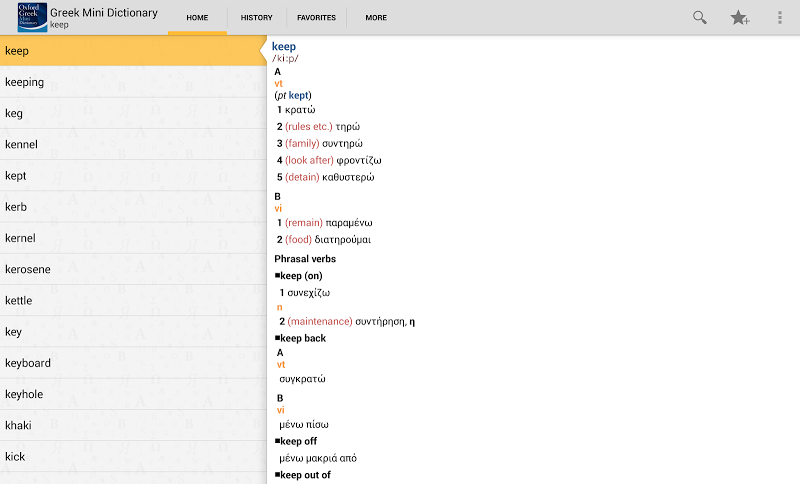Select 'kettle' from the word list
The image size is (800, 484).
pyautogui.click(x=132, y=300)
